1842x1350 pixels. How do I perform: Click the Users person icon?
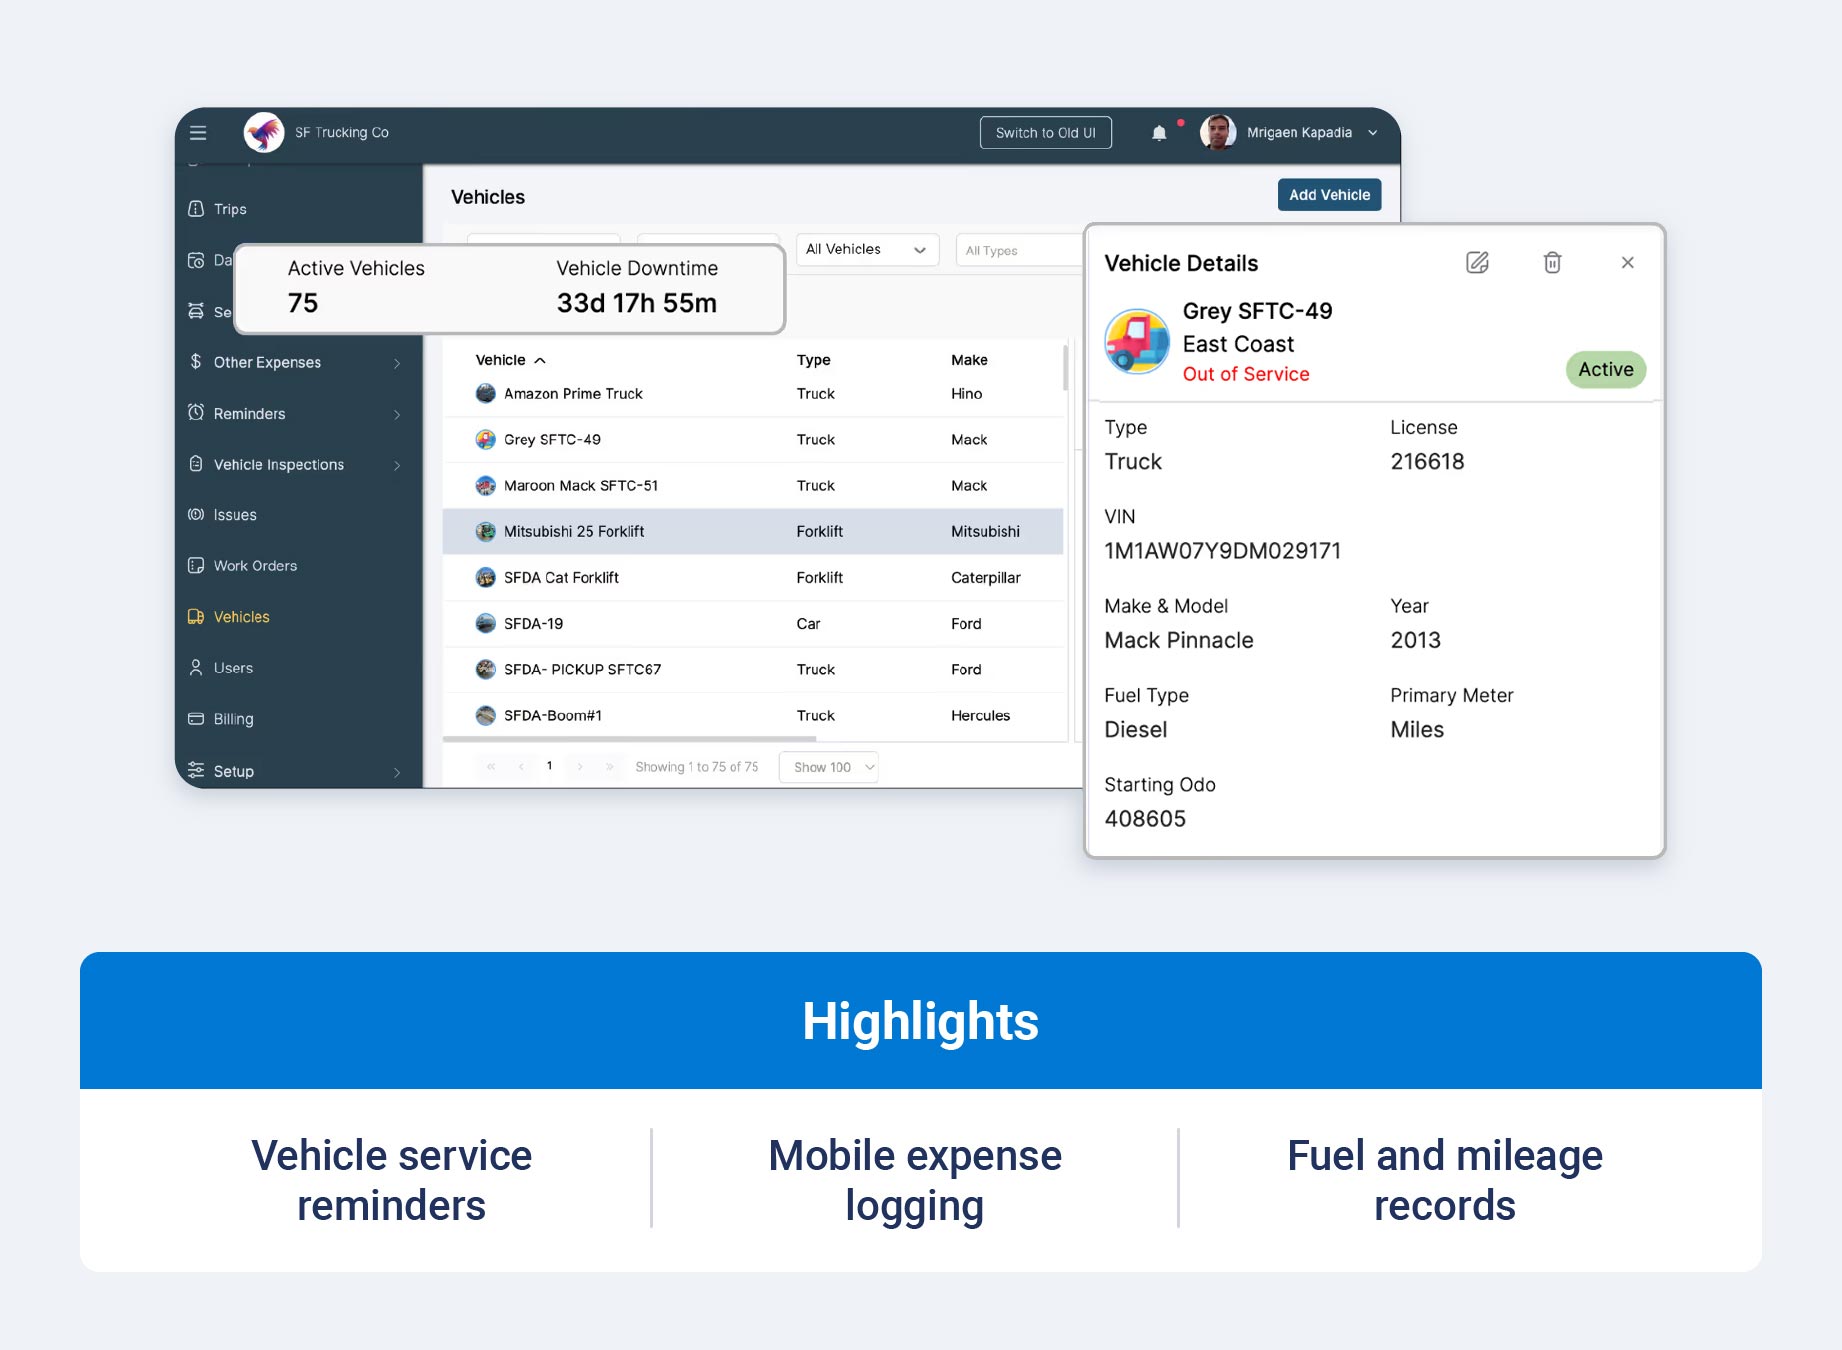[x=196, y=667]
